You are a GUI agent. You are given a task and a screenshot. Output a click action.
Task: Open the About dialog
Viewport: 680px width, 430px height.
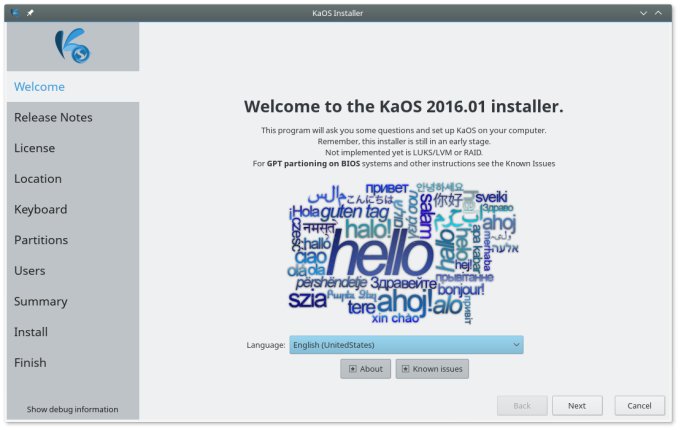(x=366, y=369)
